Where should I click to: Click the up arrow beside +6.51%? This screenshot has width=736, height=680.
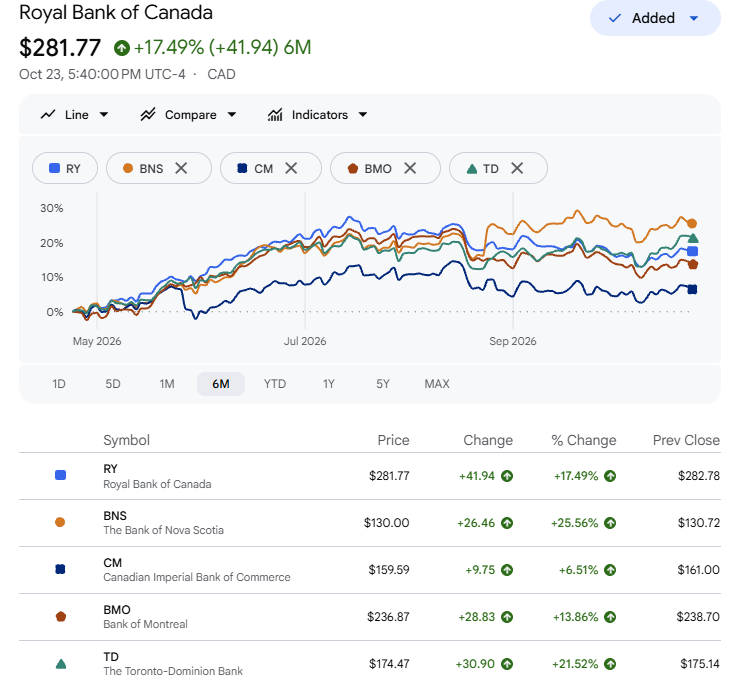(610, 570)
